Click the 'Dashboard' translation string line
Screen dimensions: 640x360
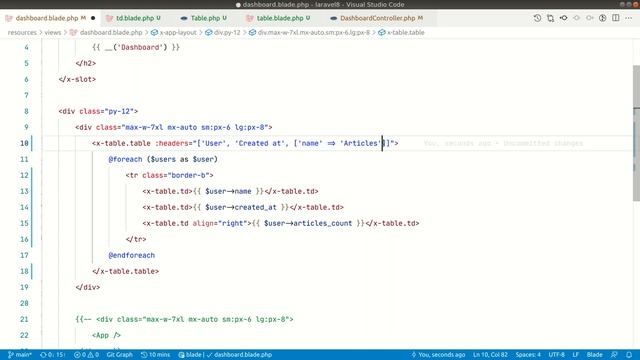[x=136, y=47]
